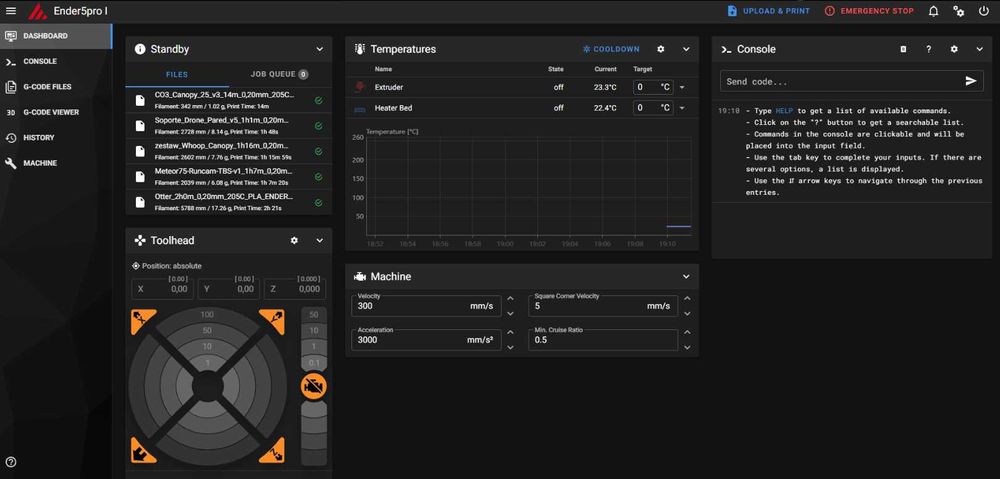Click the Extruder target temperature field
This screenshot has height=479, width=1000.
[x=652, y=87]
